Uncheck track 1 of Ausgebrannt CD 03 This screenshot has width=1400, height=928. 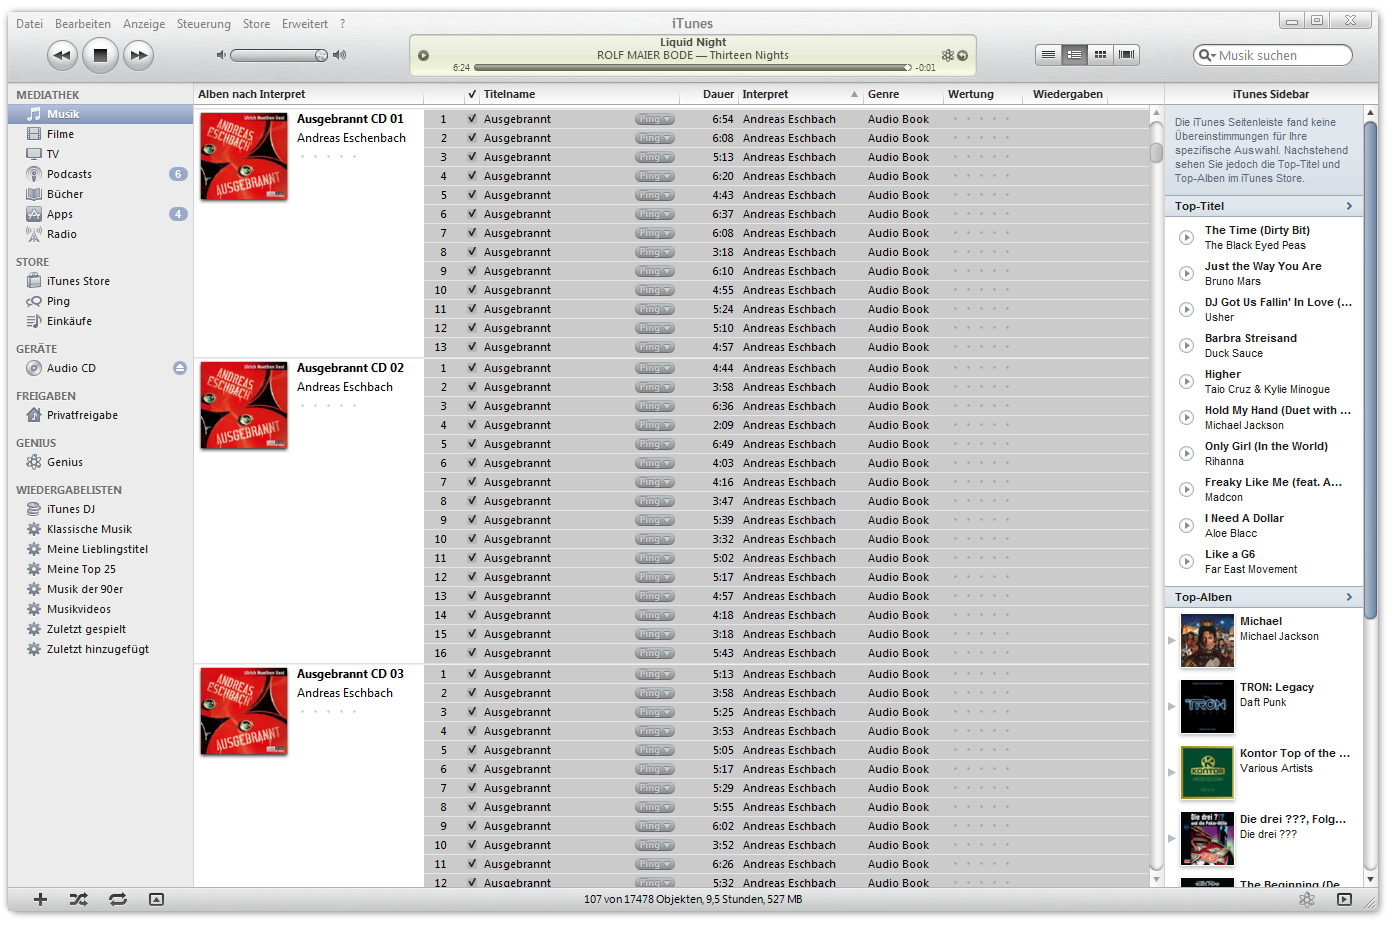[472, 674]
